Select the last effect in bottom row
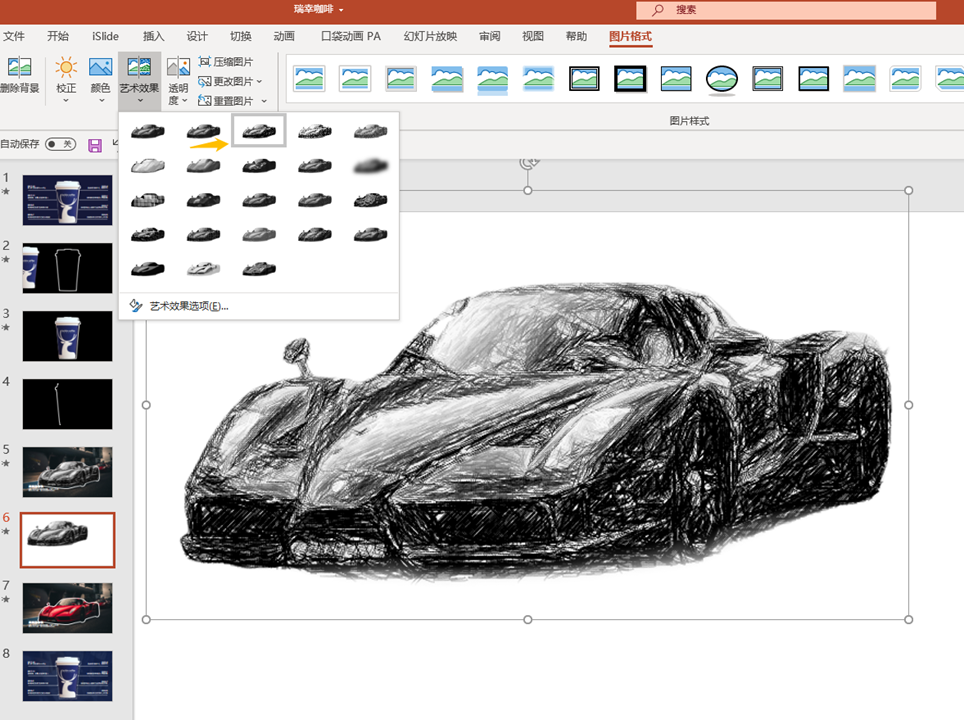Screen dimensions: 964x720 (259, 269)
